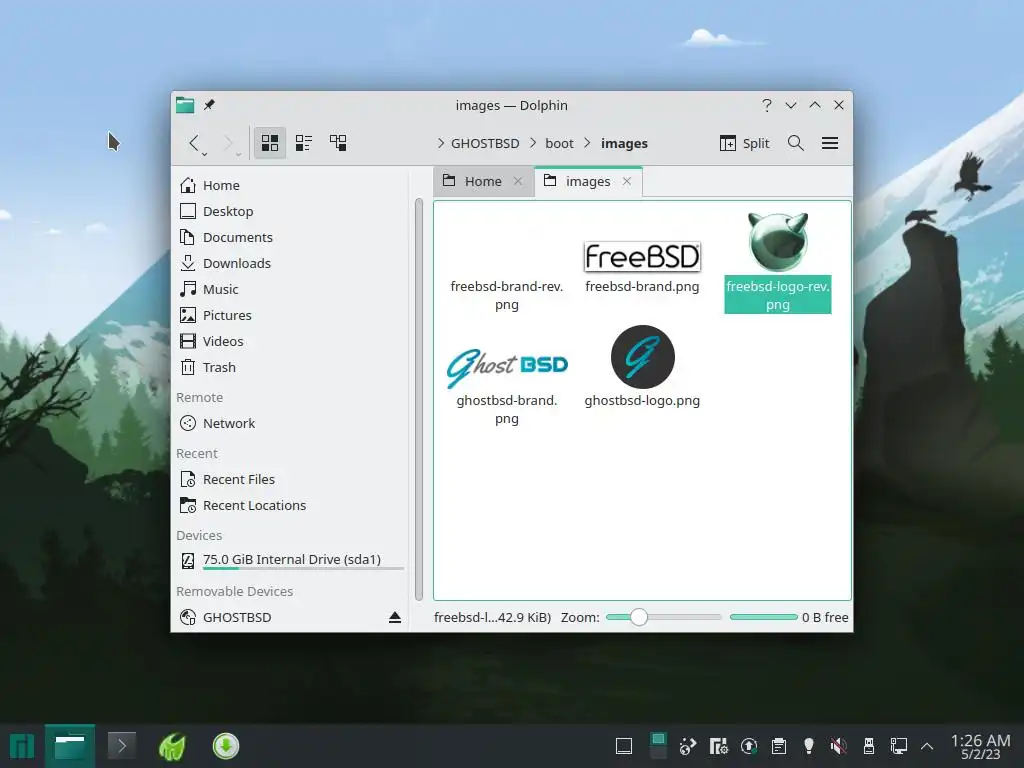Open the green leaf taskbar application
Screen dimensions: 1024x768
pos(172,746)
